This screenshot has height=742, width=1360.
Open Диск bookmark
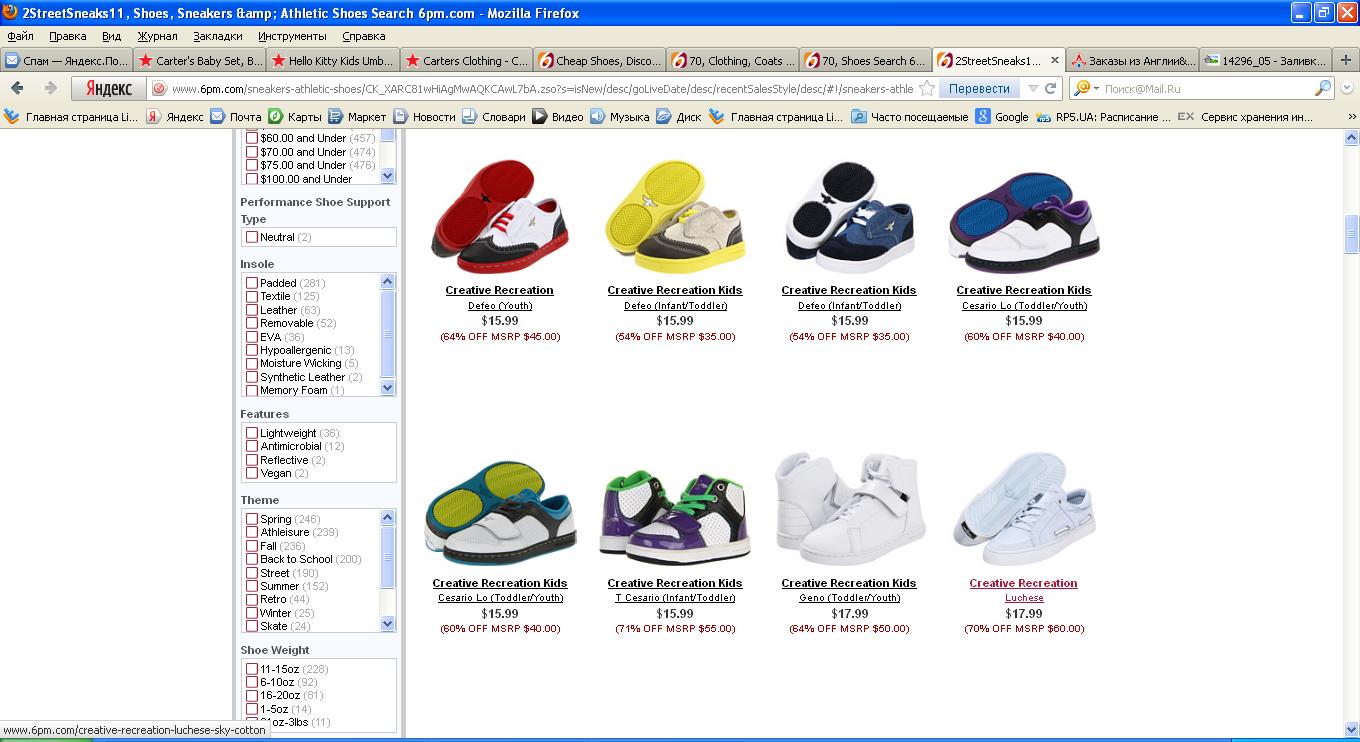[x=679, y=117]
